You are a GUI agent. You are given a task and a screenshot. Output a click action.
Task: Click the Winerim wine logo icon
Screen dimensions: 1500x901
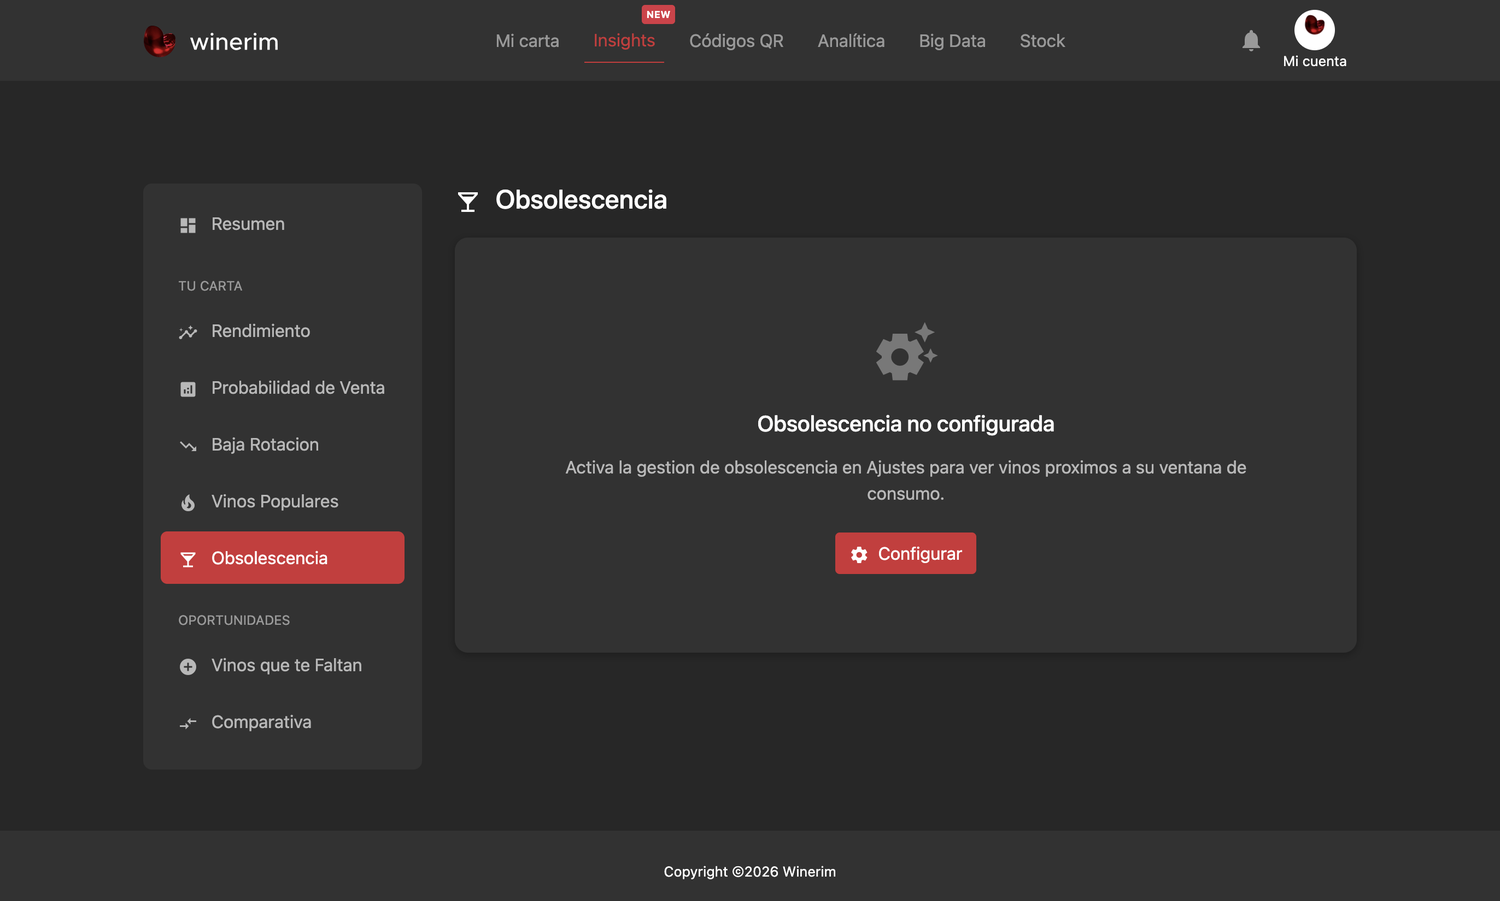pos(159,41)
